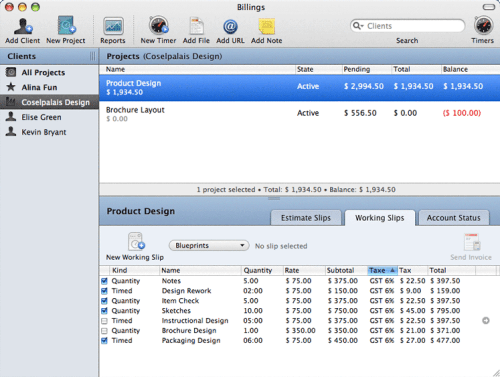
Task: Click the $ 556.50 pending amount
Action: (x=360, y=113)
